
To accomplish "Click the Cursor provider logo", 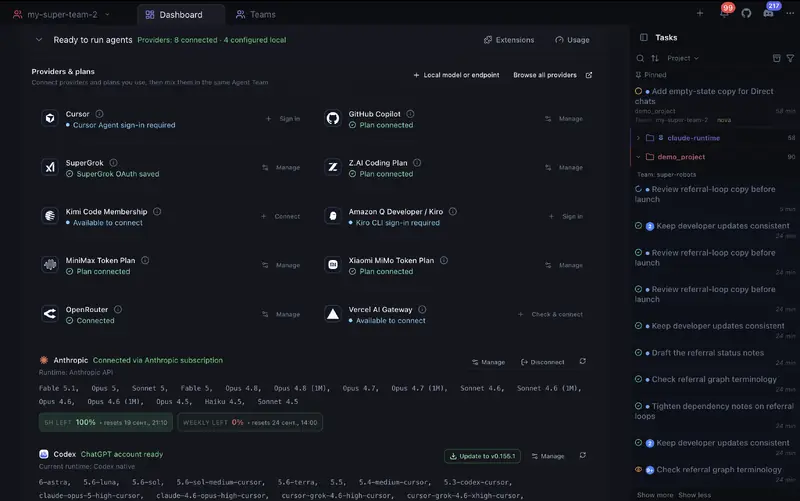I will [50, 118].
